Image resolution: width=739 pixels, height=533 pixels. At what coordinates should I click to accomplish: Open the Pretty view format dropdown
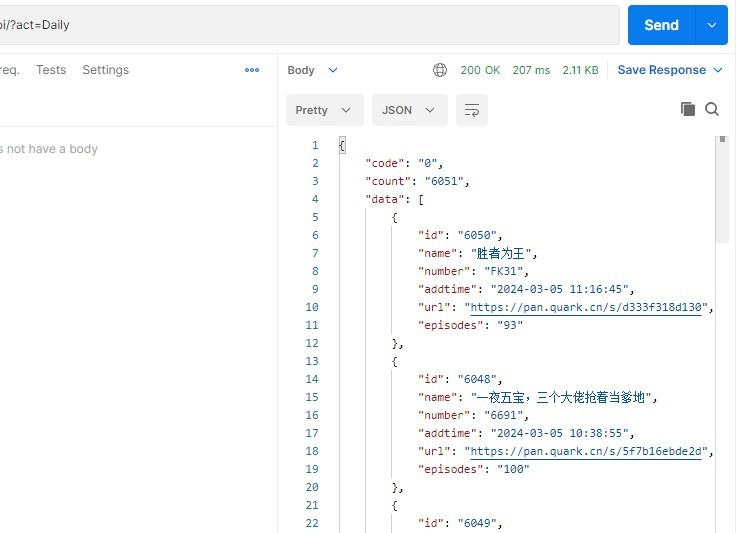click(x=324, y=110)
